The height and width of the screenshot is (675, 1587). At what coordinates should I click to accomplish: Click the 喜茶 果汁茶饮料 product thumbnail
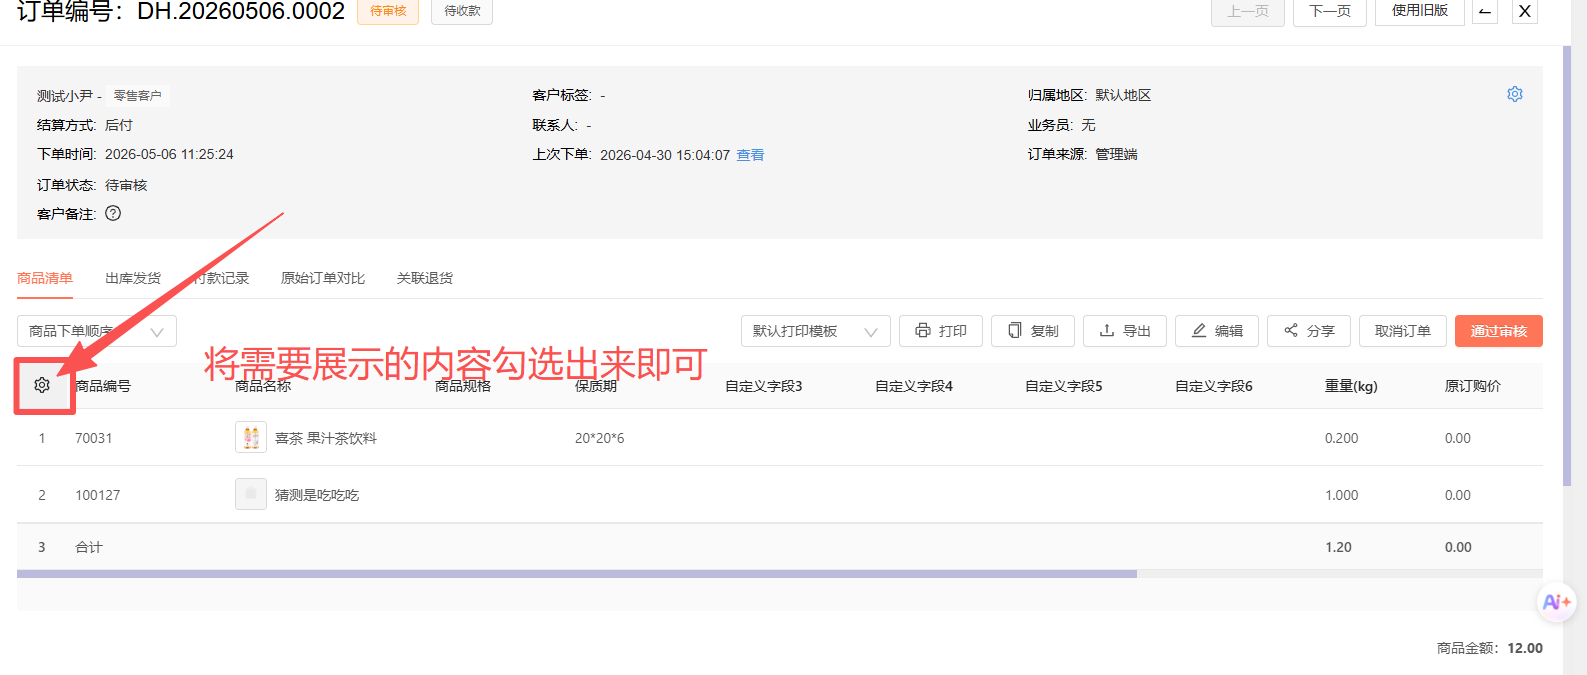click(251, 437)
